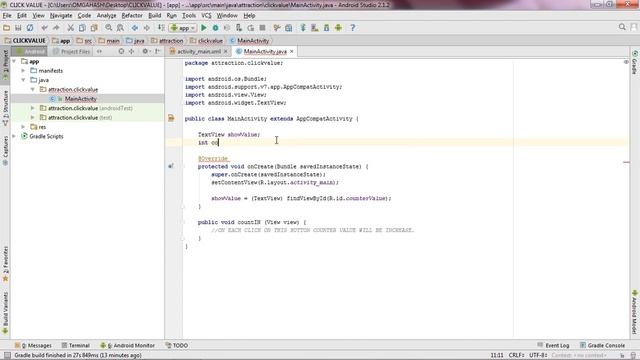Close the MainActivity.java tab
Viewport: 640px width, 360px height.
291,51
